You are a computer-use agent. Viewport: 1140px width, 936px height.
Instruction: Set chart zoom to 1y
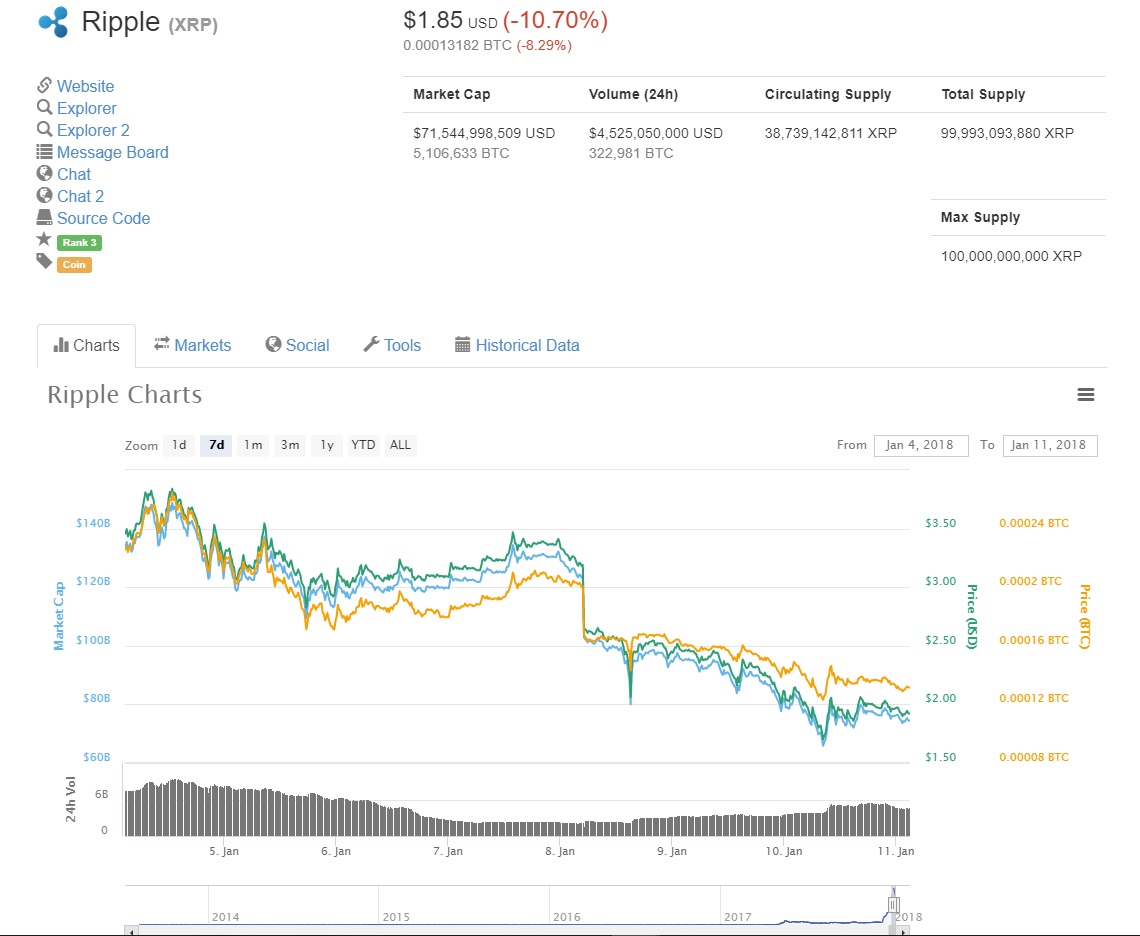(x=327, y=445)
